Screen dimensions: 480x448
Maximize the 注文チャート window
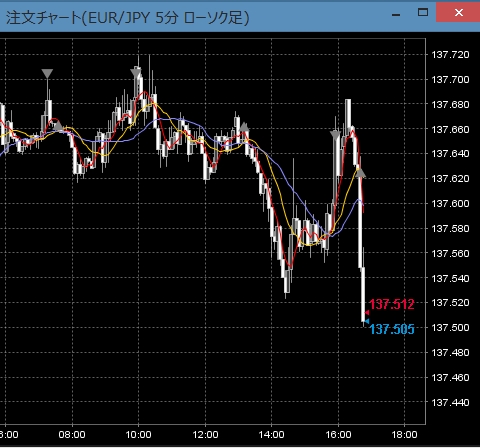click(x=423, y=13)
